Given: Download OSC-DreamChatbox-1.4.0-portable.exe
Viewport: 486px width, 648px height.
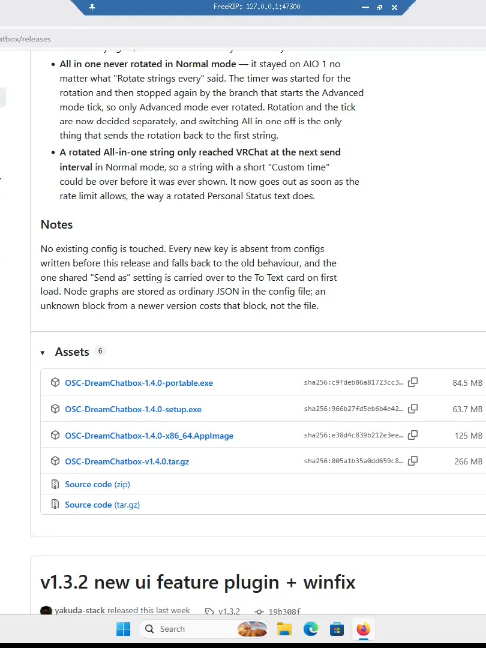Looking at the screenshot, I should pos(139,383).
